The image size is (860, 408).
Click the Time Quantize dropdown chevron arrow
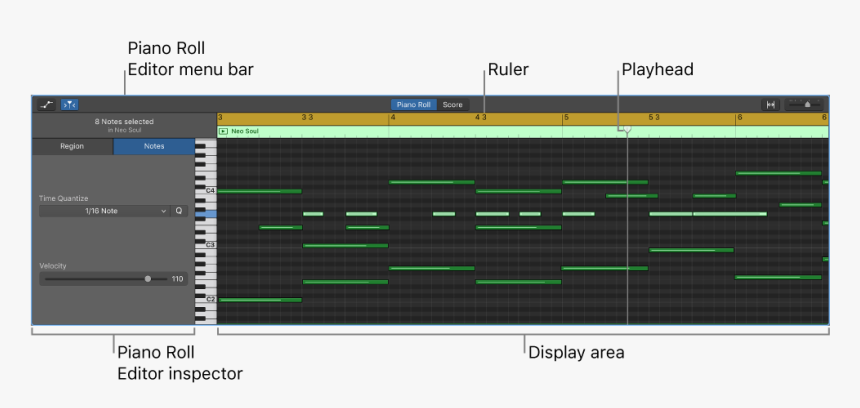tap(164, 211)
